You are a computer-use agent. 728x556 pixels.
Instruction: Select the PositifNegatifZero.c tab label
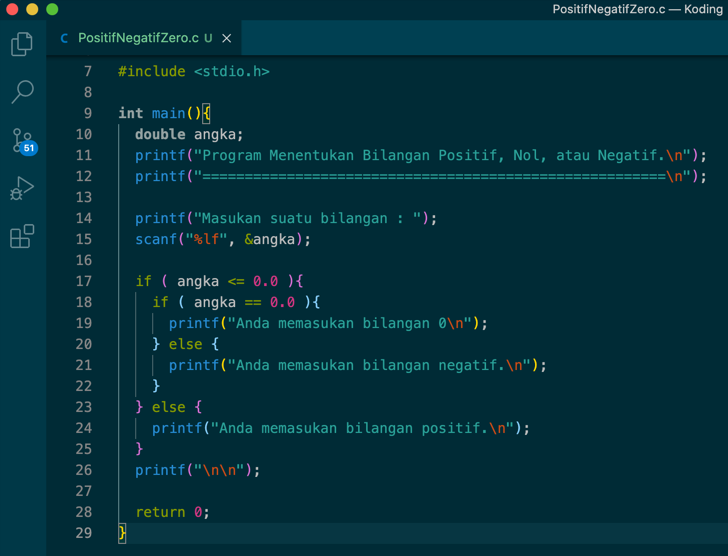138,38
